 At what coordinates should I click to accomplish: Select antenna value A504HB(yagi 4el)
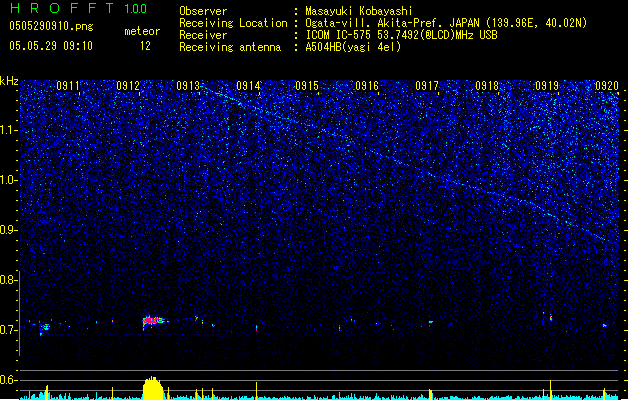[x=353, y=47]
